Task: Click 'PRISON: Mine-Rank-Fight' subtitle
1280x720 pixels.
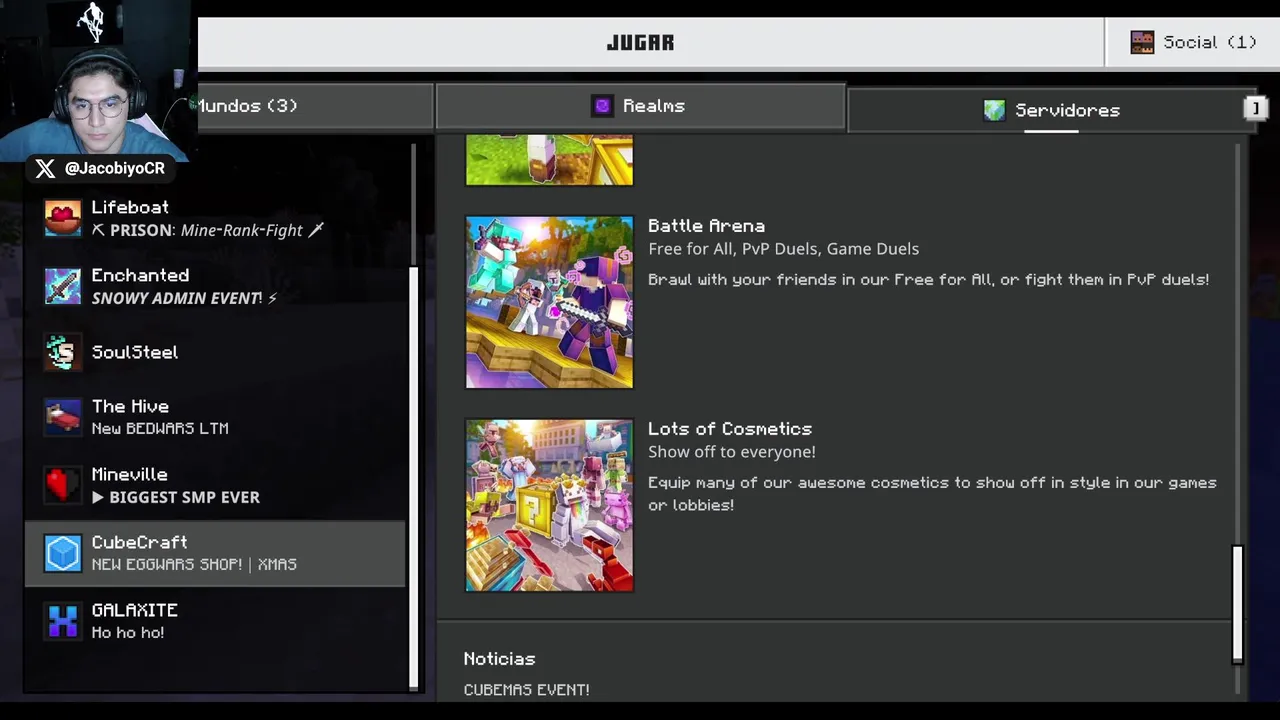Action: 206,230
